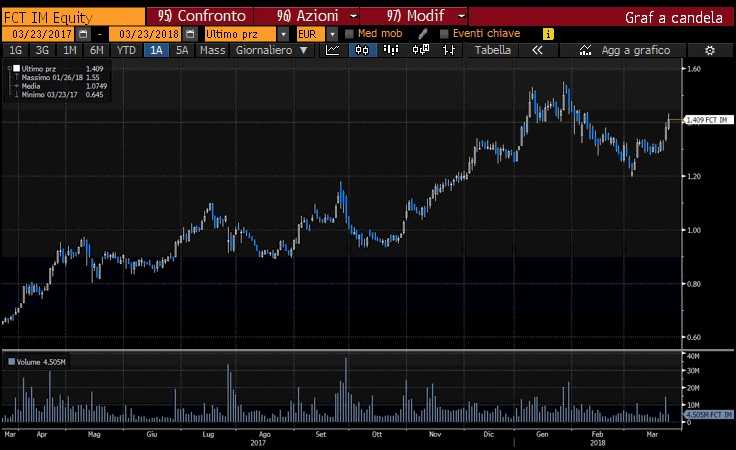
Task: Select the 1M time range tab
Action: tap(69, 50)
